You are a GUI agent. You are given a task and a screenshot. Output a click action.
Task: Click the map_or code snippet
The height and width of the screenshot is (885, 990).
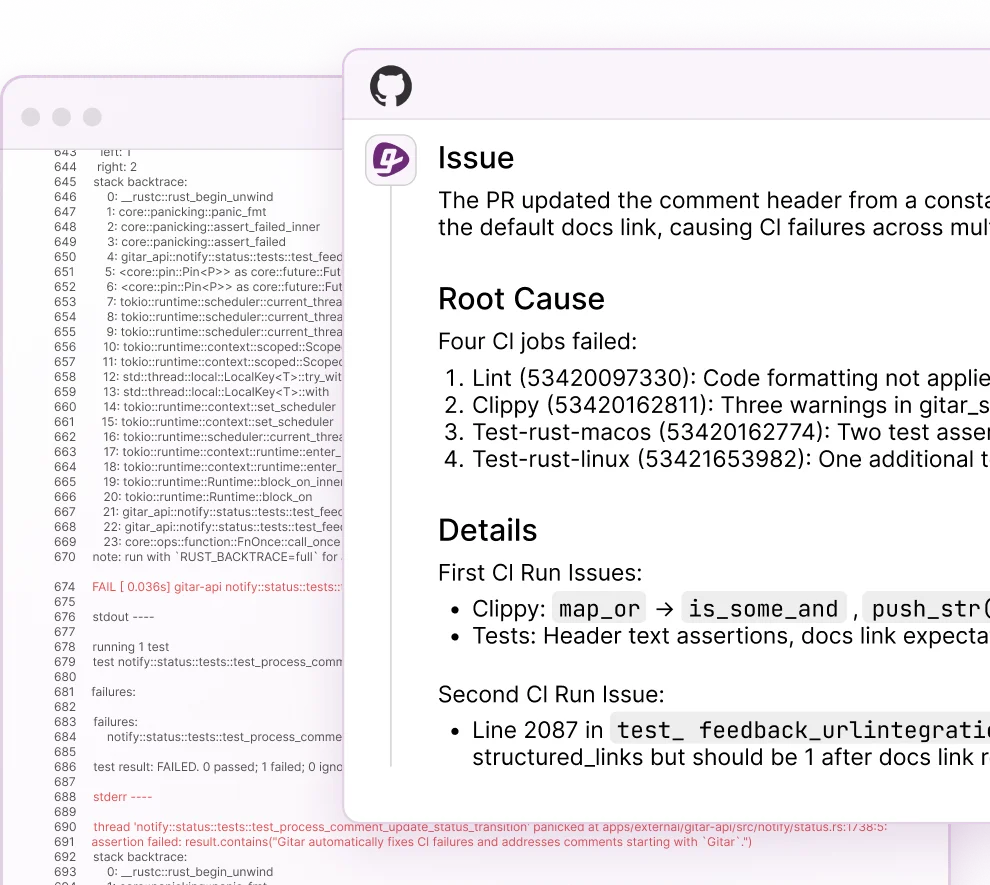pos(599,609)
